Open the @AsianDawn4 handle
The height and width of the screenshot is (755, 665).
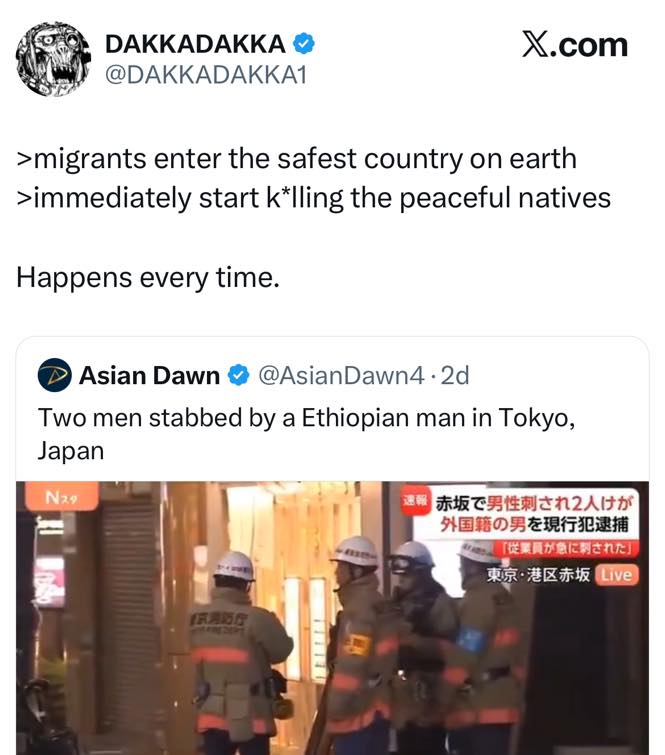click(341, 376)
